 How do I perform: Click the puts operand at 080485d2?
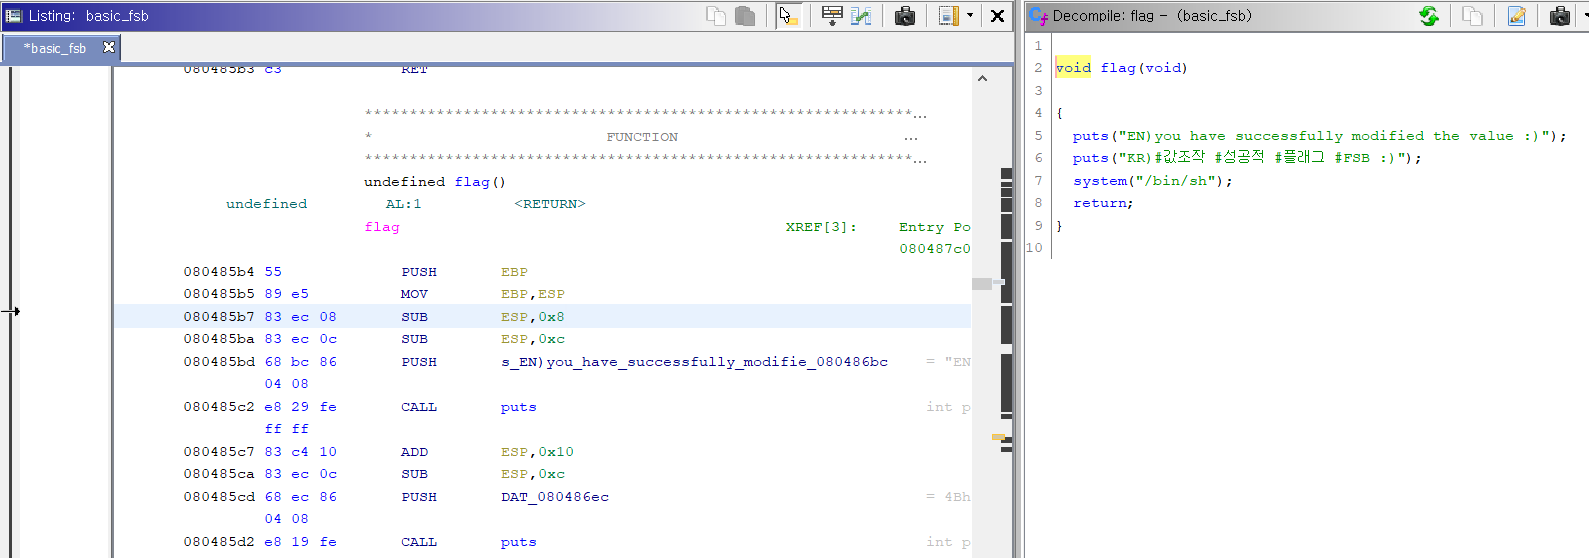click(518, 542)
